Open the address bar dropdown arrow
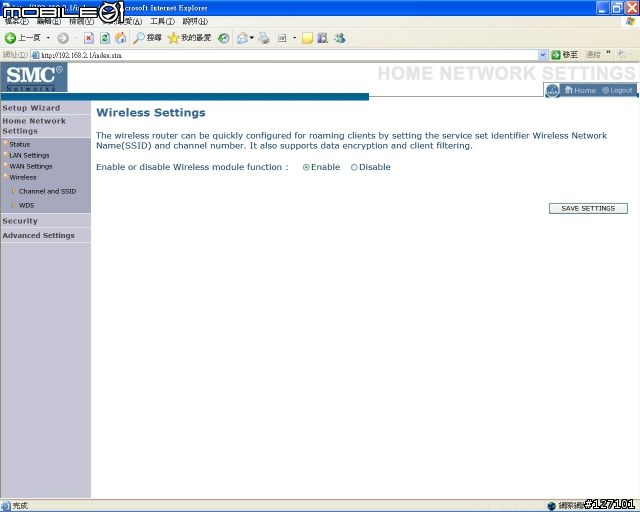640x512 pixels. (x=542, y=55)
